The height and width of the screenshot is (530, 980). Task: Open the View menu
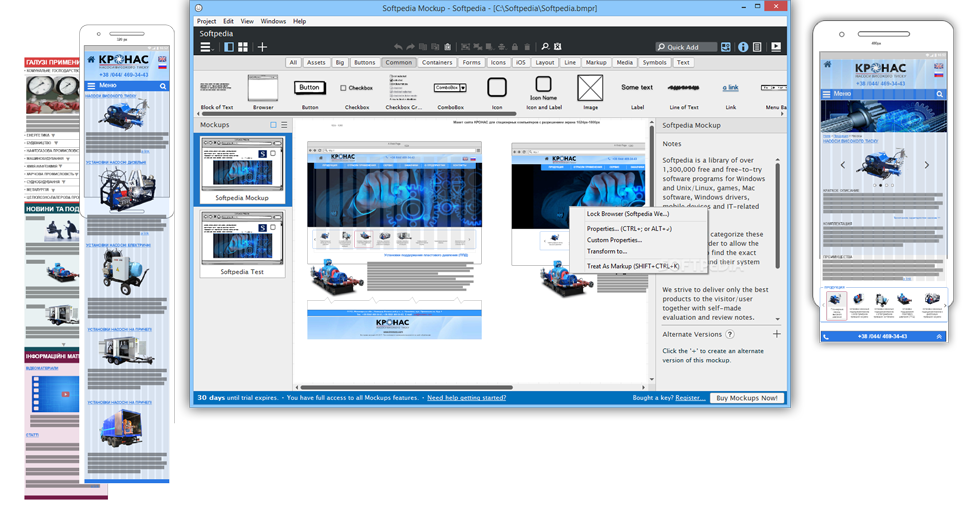coord(248,21)
